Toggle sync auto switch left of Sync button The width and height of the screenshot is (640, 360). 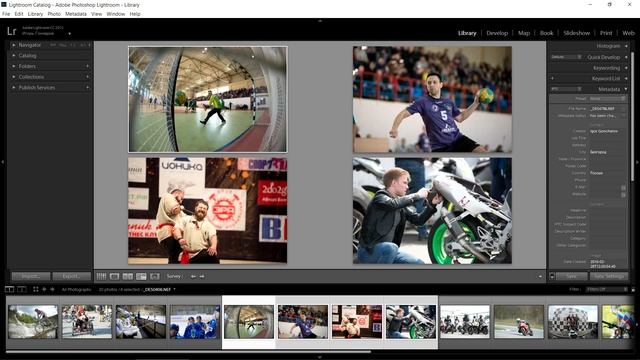pos(552,276)
